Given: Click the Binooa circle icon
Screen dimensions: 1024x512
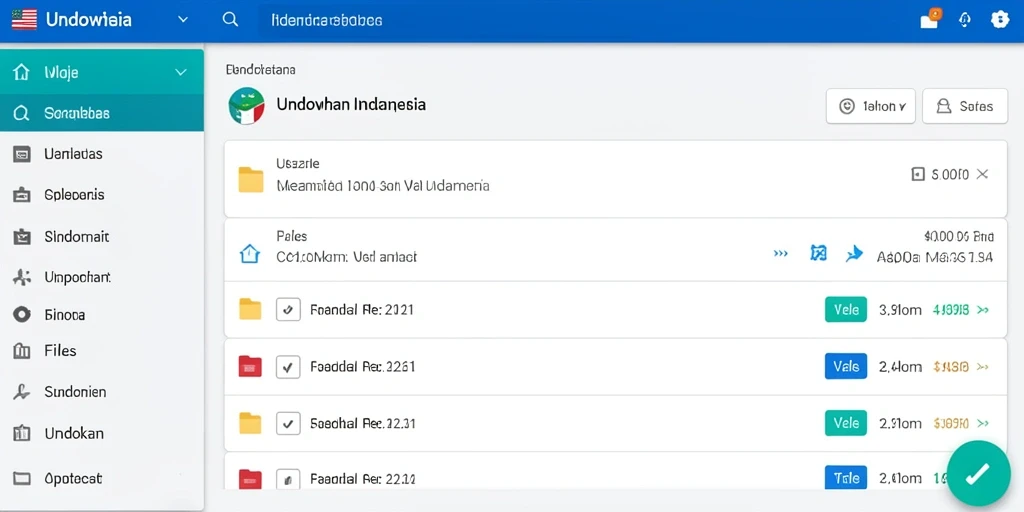Looking at the screenshot, I should pos(22,315).
